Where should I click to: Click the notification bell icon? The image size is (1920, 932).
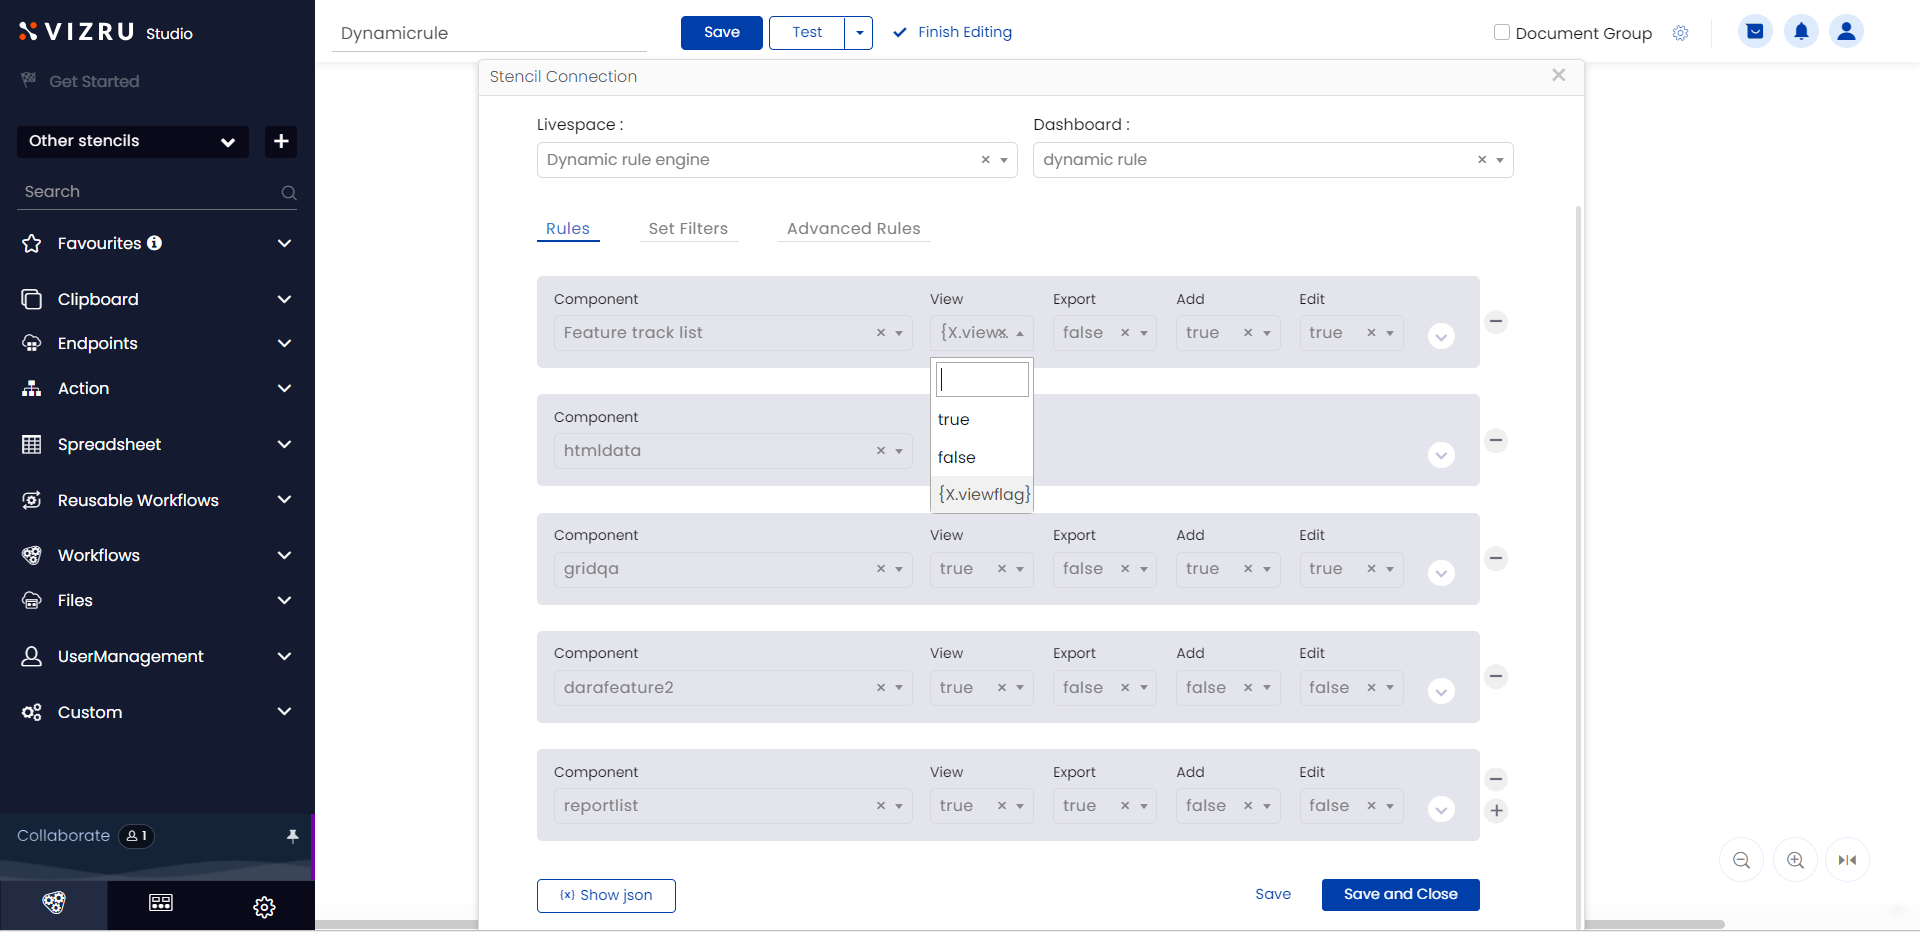(1801, 32)
